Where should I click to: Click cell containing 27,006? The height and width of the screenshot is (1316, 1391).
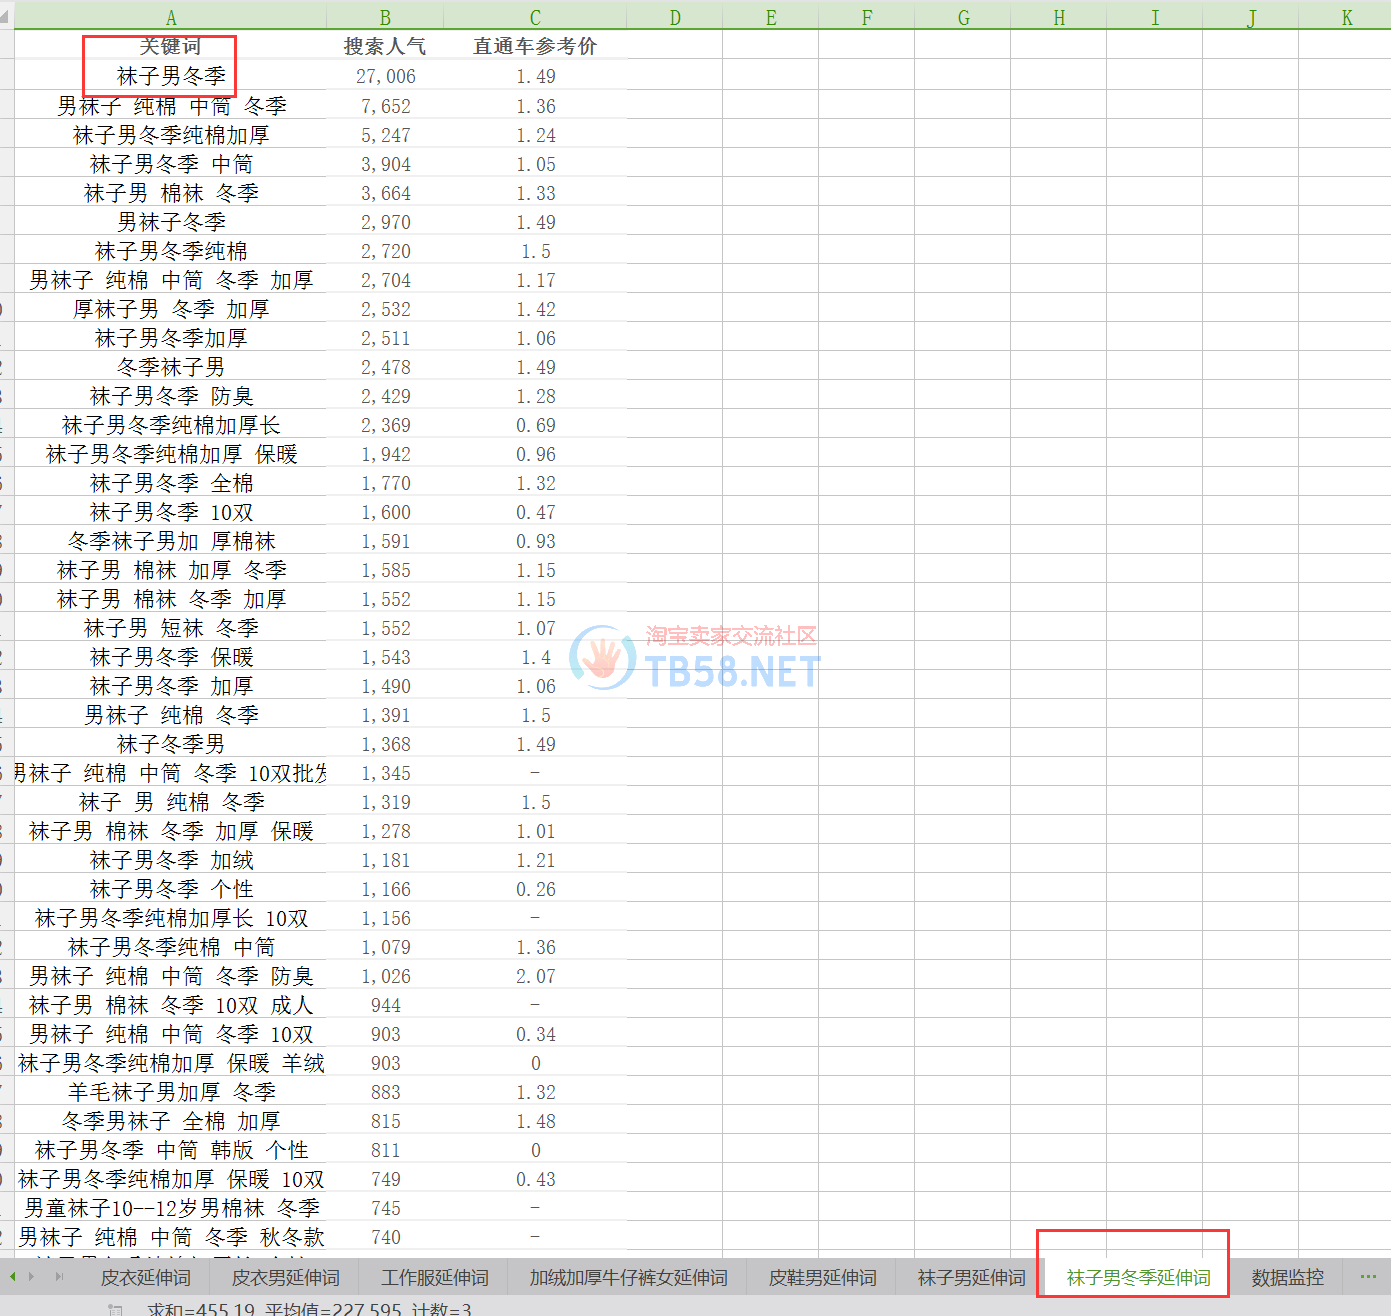pyautogui.click(x=385, y=76)
